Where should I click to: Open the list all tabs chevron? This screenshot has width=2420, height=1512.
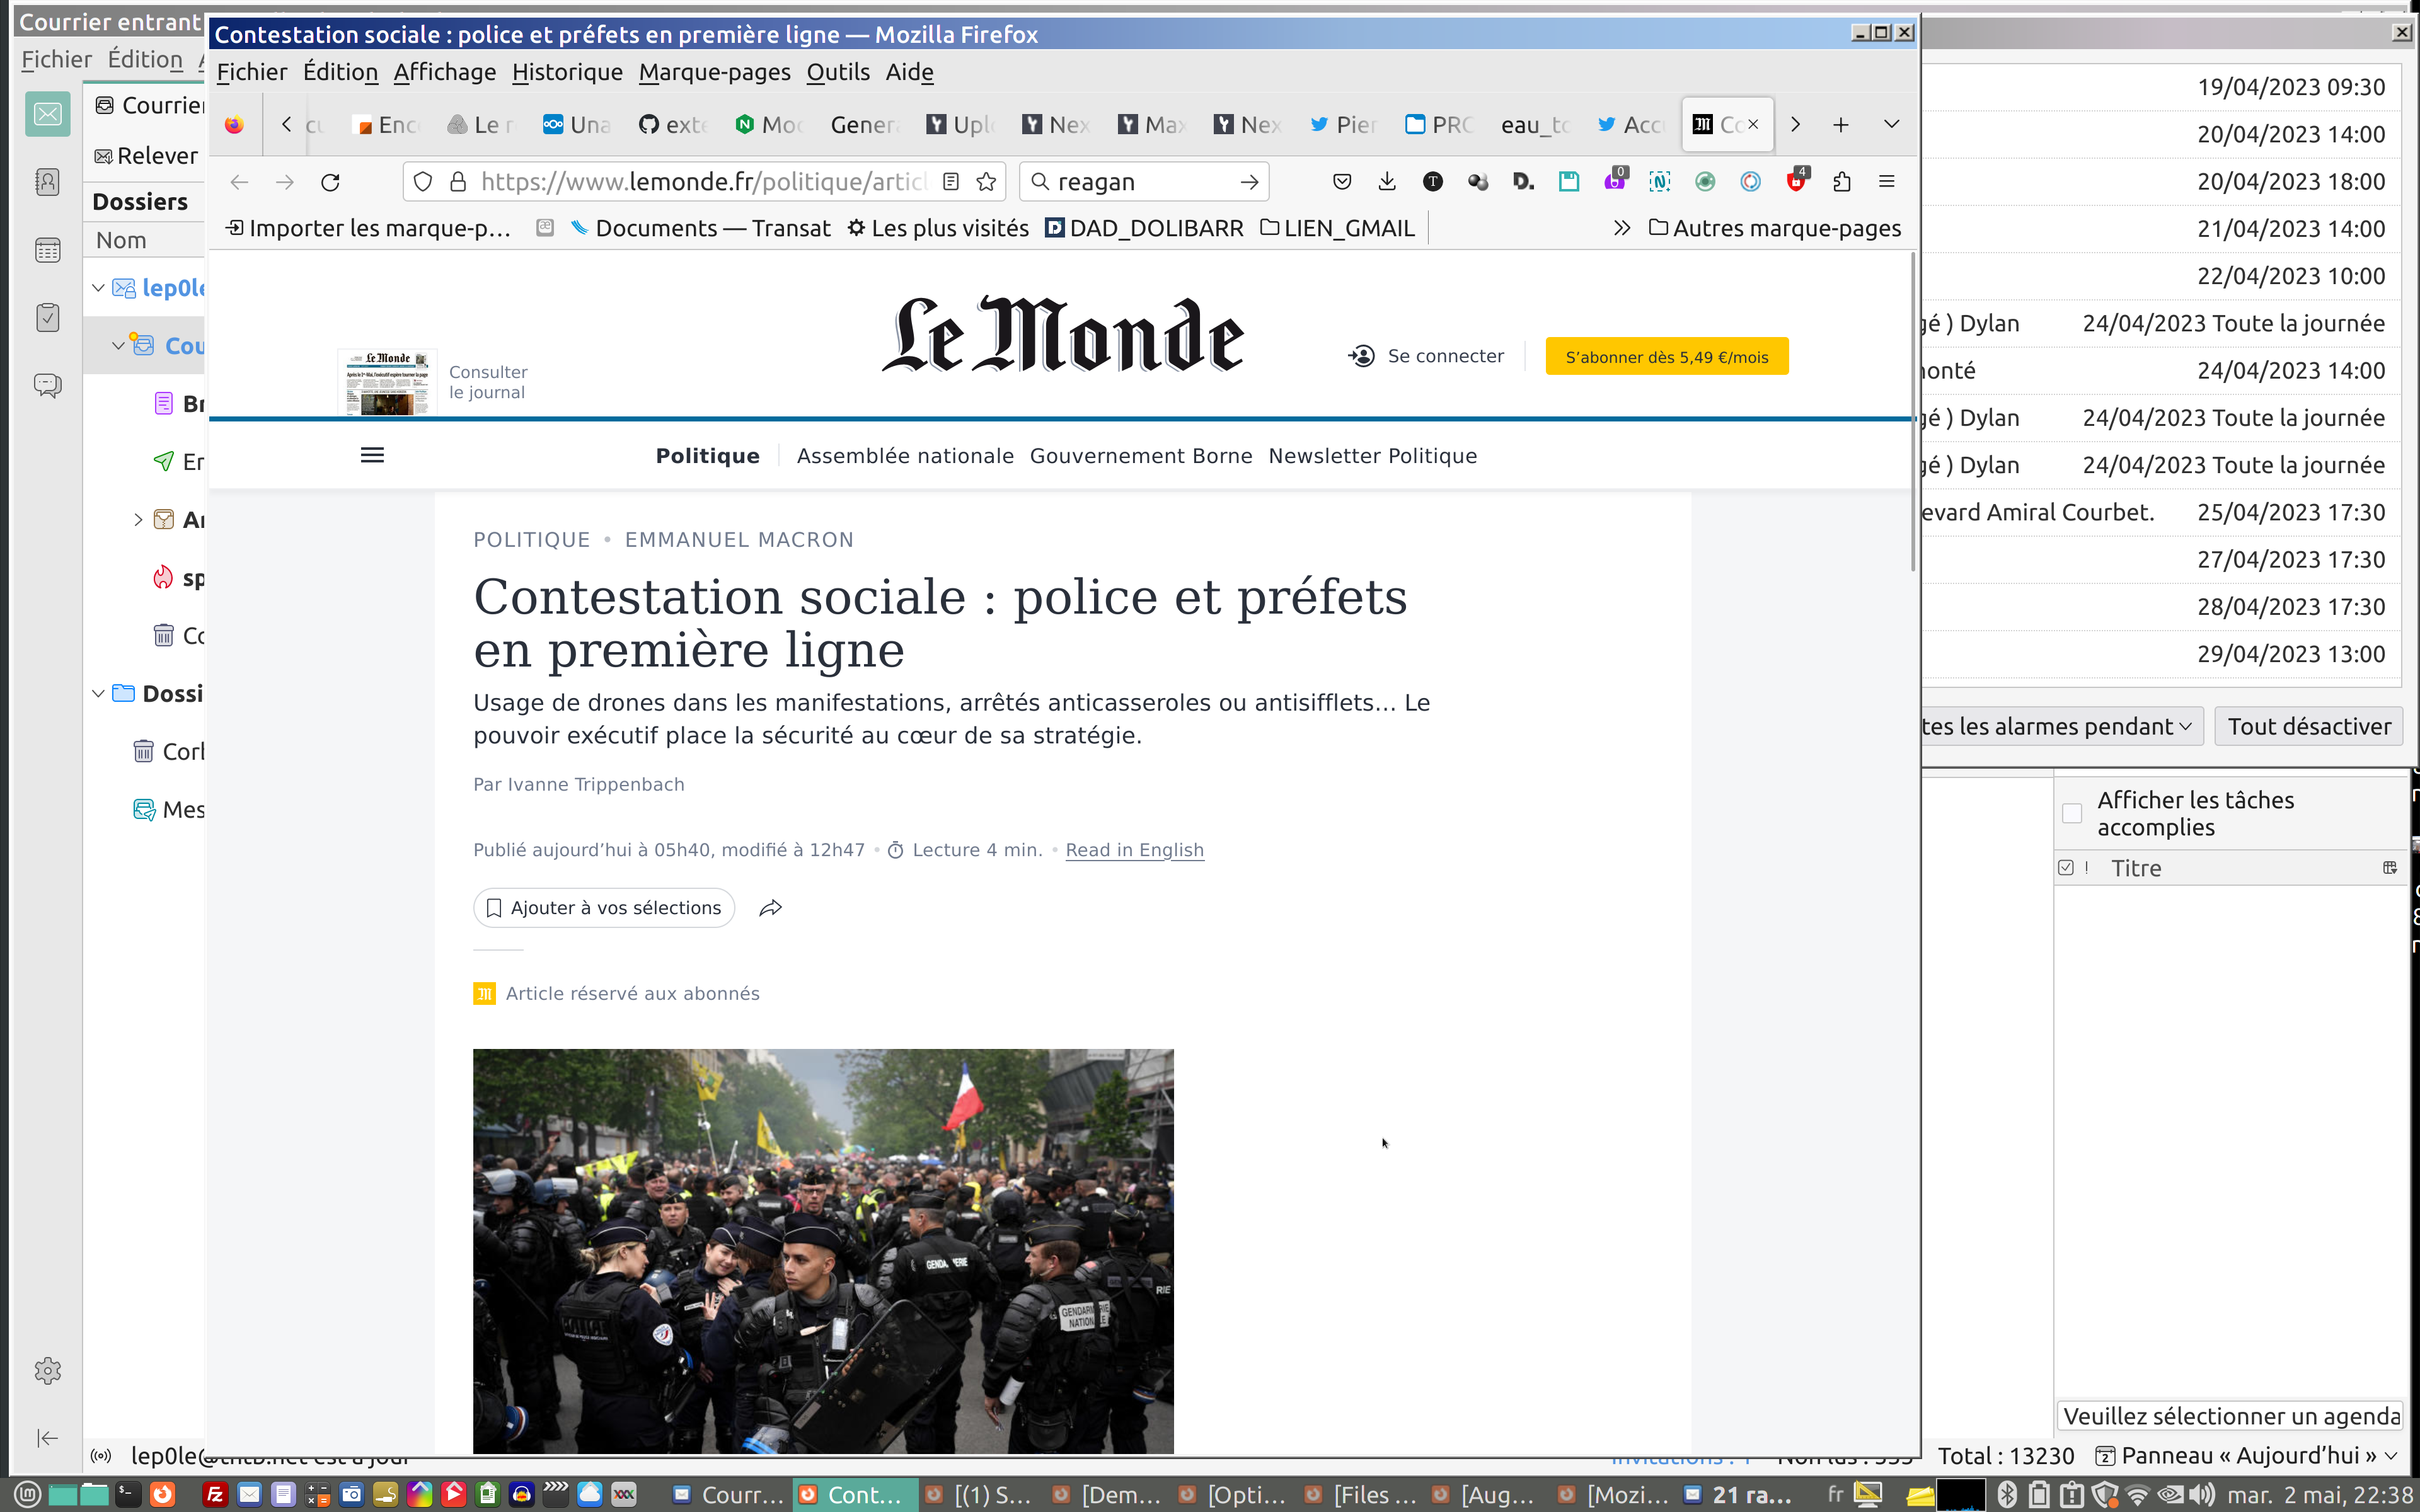1891,125
